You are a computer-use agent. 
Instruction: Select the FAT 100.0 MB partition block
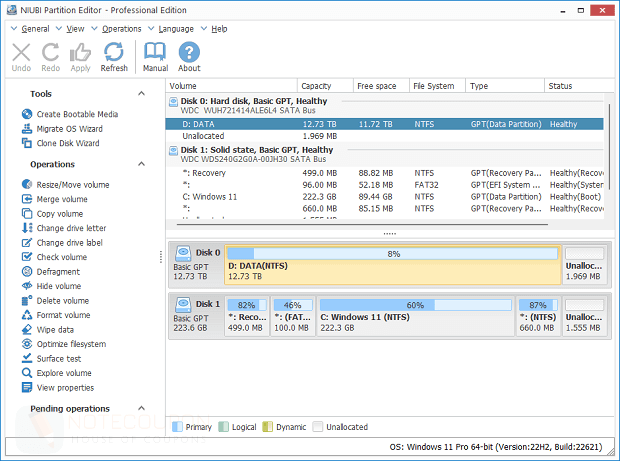pos(293,316)
